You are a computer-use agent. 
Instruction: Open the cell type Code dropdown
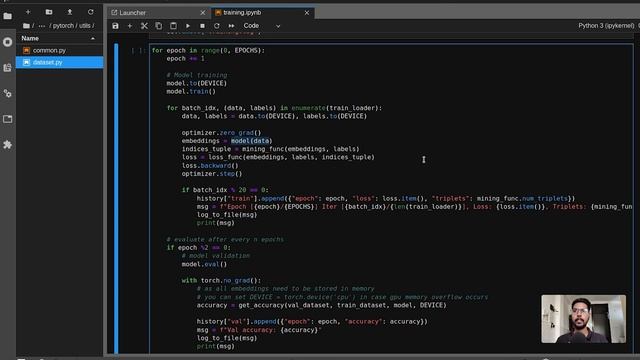click(262, 26)
